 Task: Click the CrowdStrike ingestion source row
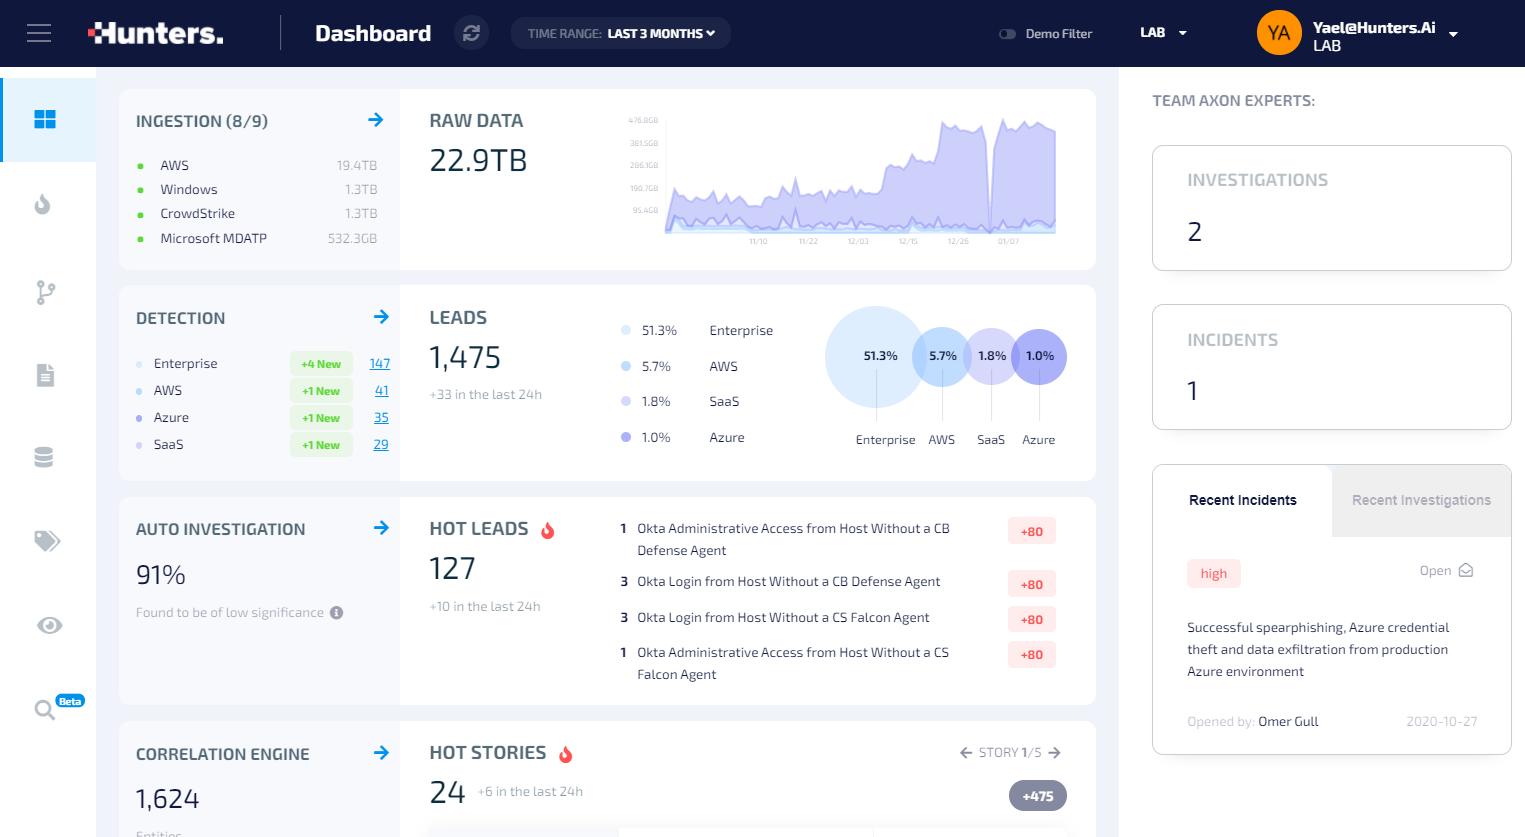click(x=257, y=213)
